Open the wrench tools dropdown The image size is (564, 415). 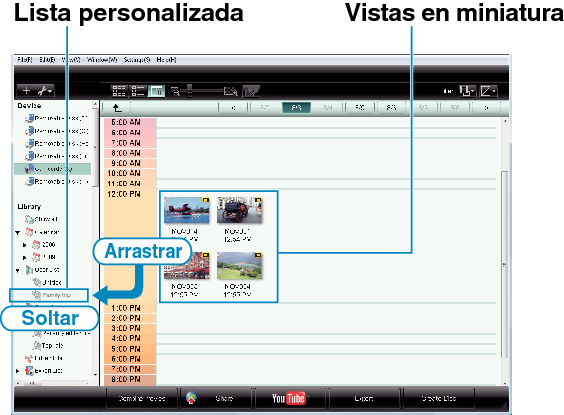45,91
